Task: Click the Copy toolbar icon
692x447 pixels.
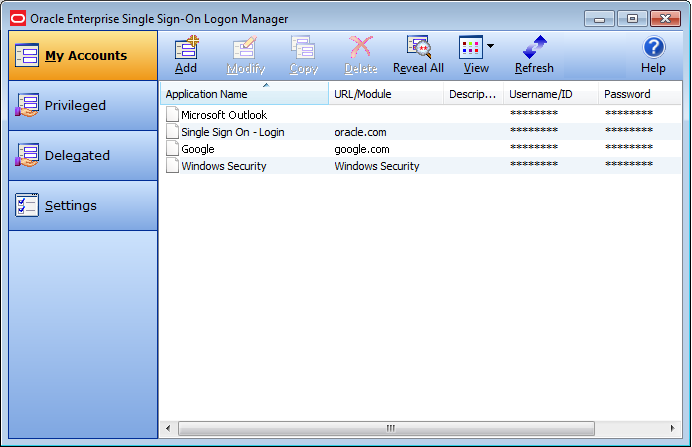Action: [x=303, y=47]
